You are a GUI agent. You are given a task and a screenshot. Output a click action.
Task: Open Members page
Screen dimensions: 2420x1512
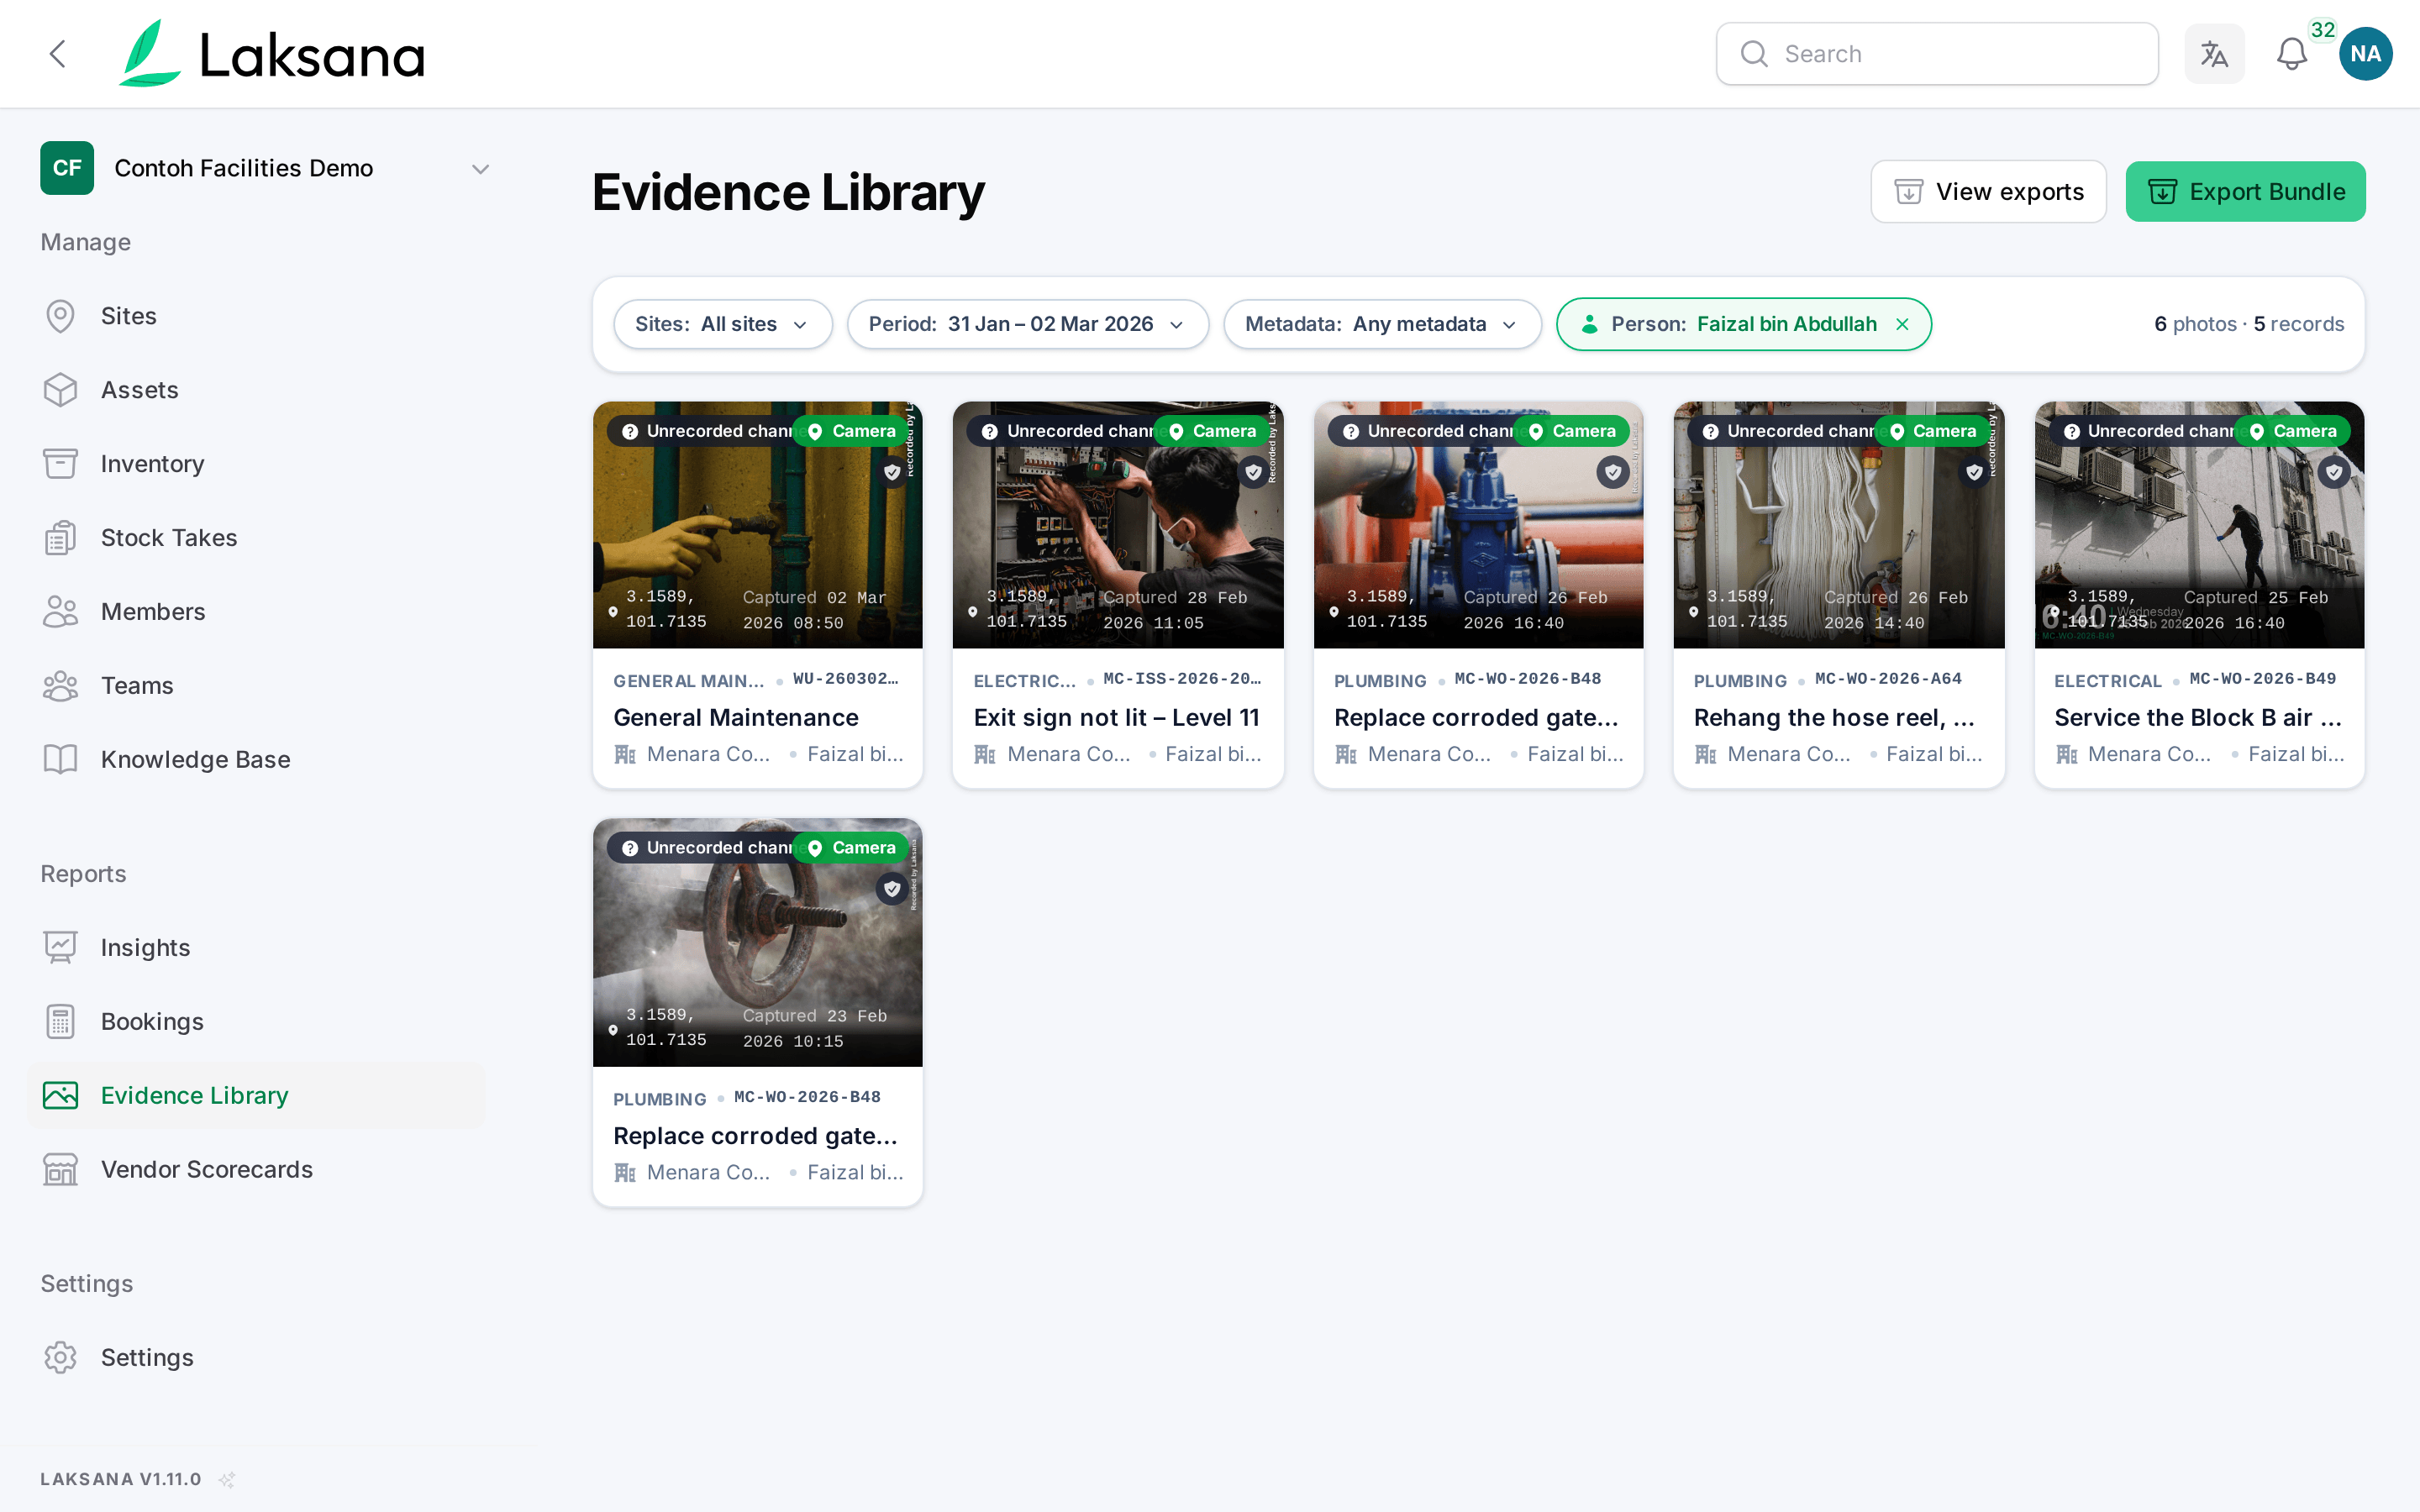pyautogui.click(x=257, y=612)
